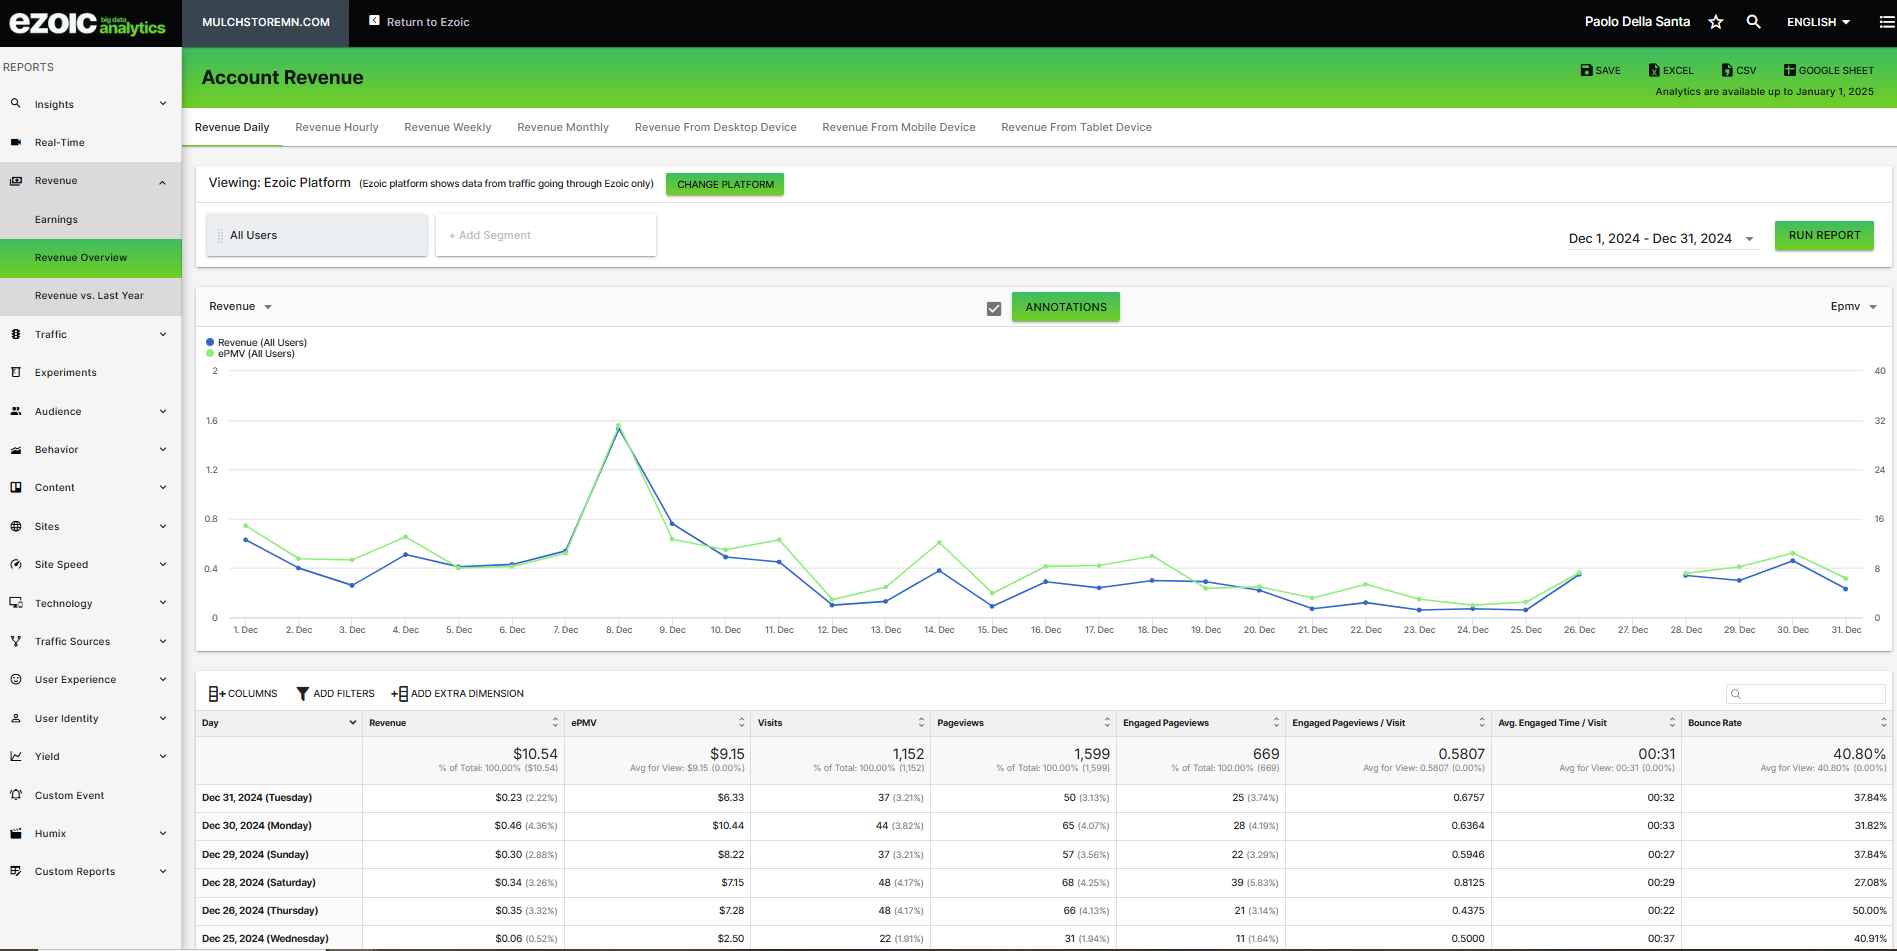Viewport: 1897px width, 951px height.
Task: Click the Behavior icon in sidebar
Action: click(15, 449)
